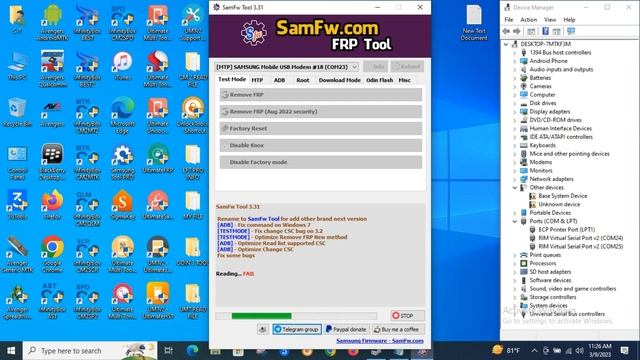
Task: Select the UMTv2 Support wrench icon
Action: coord(193,22)
